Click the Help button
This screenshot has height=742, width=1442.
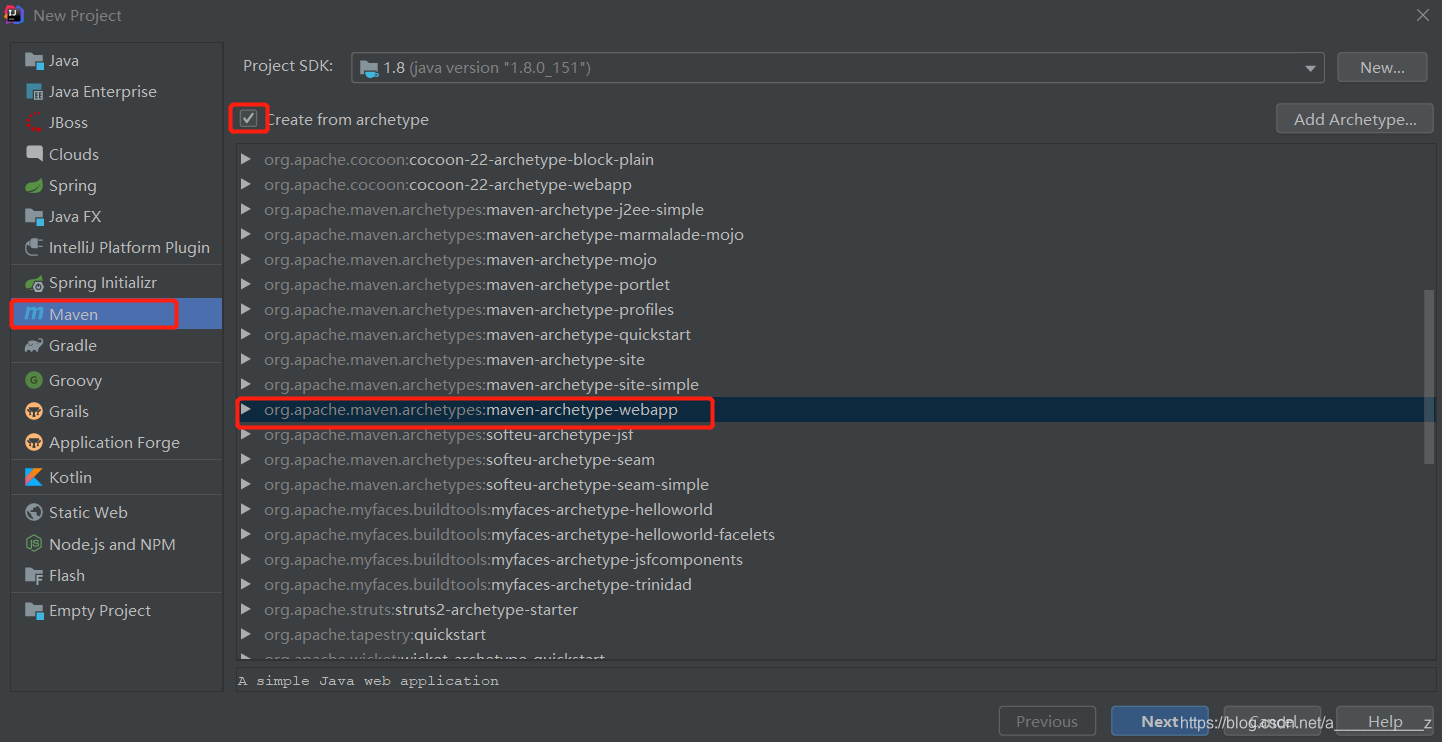pos(1385,721)
